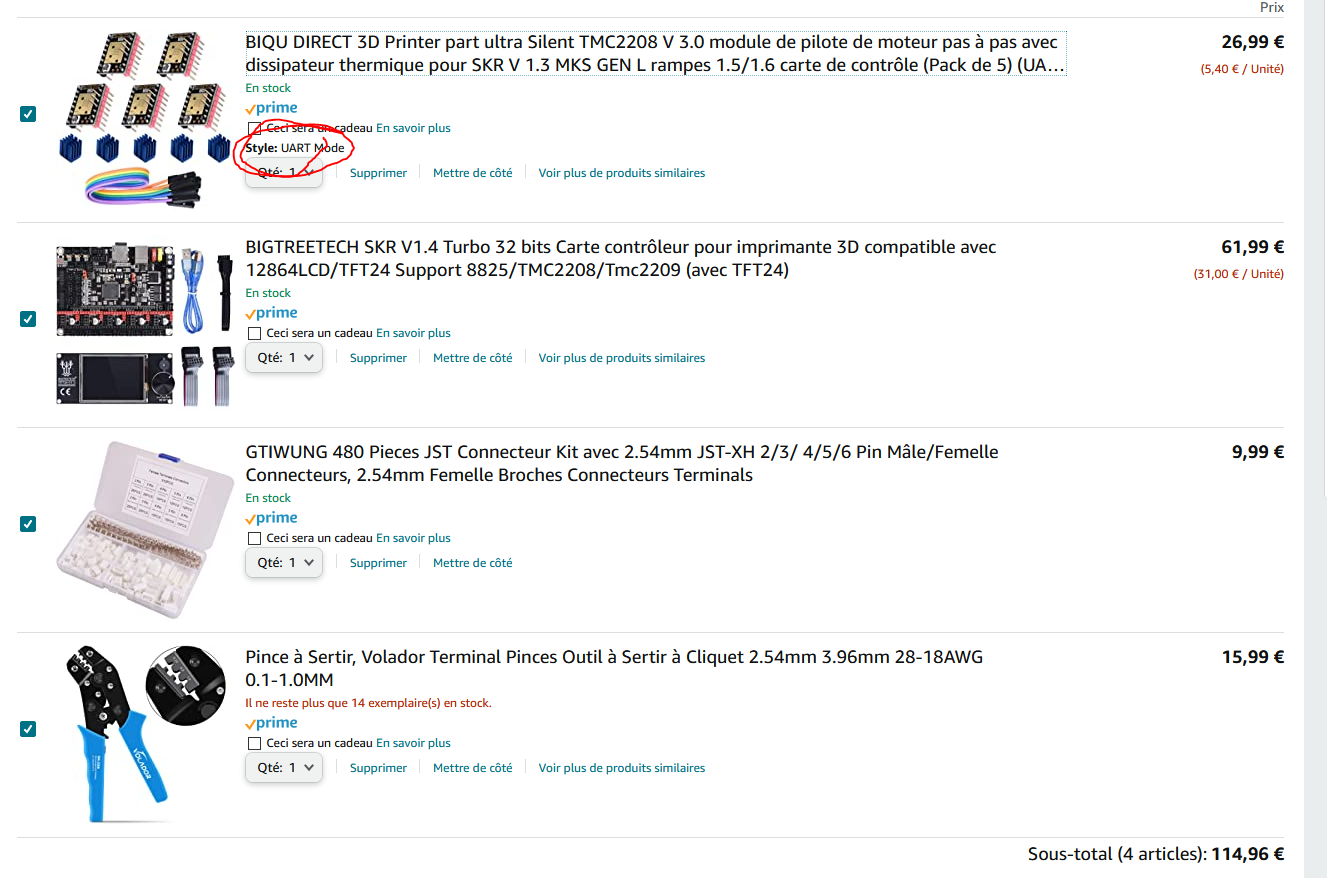This screenshot has width=1327, height=878.
Task: Click Mettre de côté for the GTIWUNG connector kit
Action: coord(472,563)
